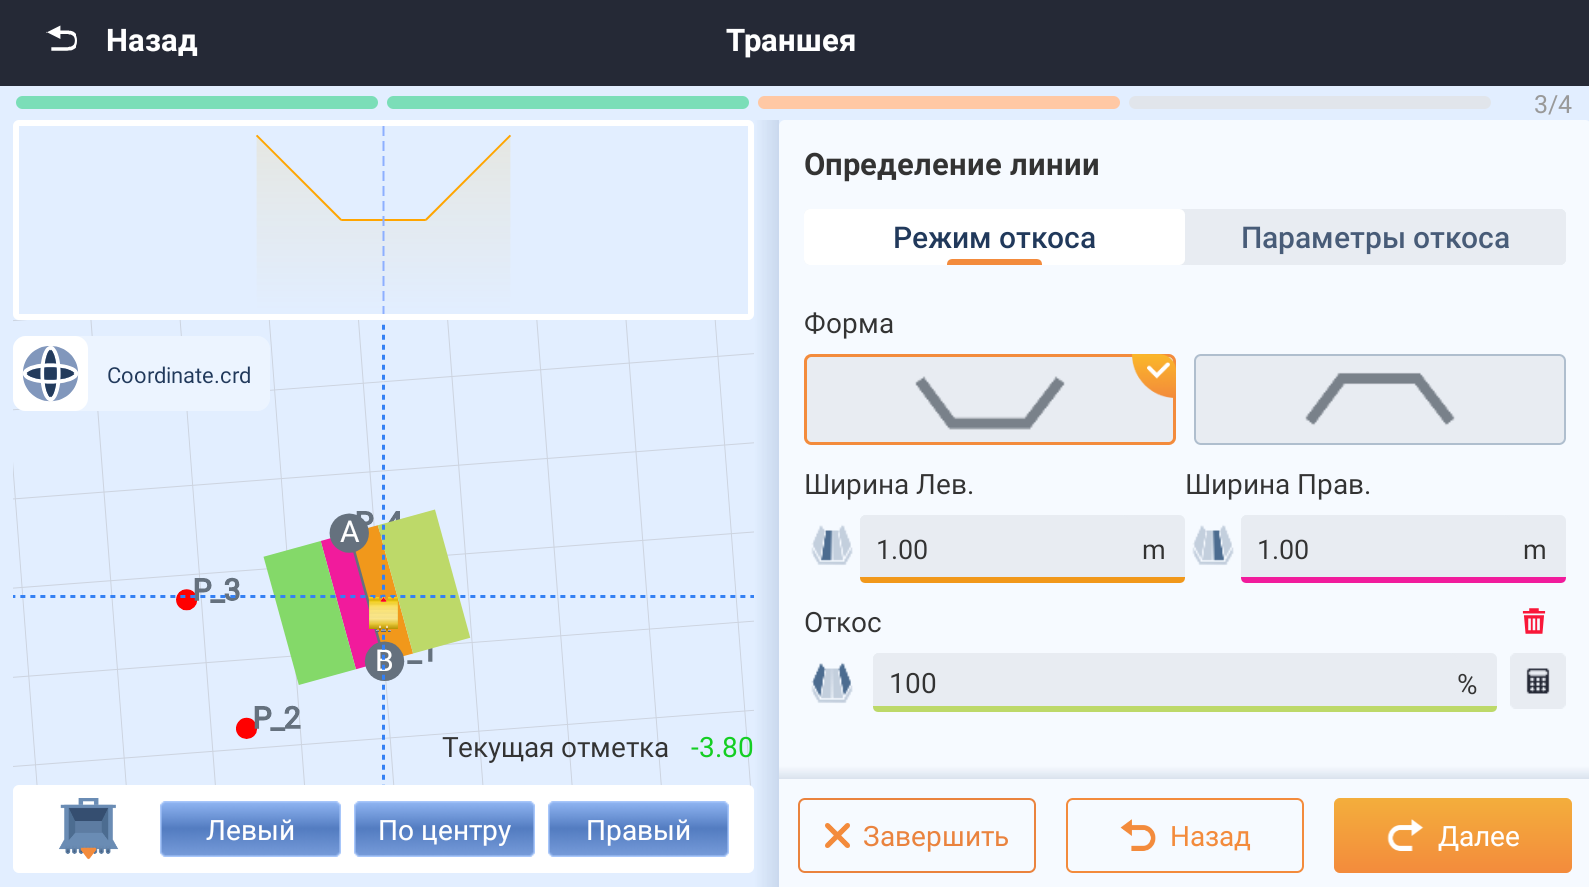
Task: Select the embankment shape form
Action: click(1379, 400)
